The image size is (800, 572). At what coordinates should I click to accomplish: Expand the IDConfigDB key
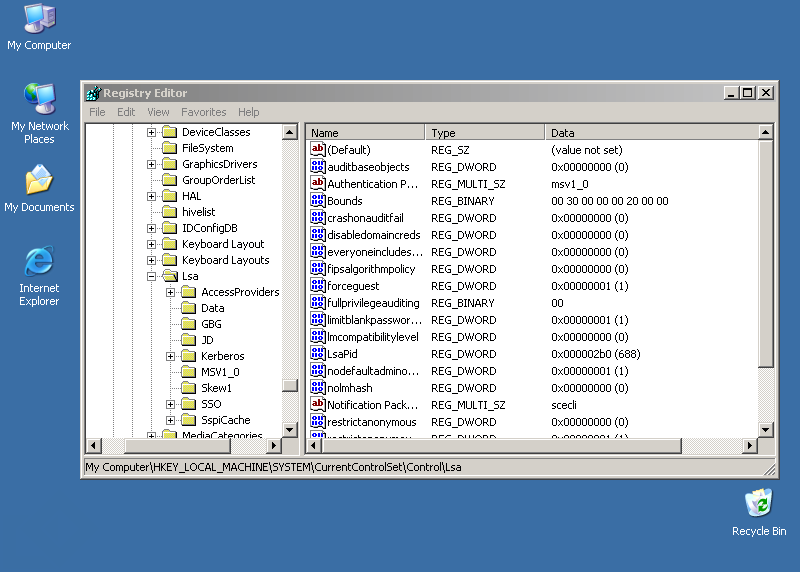coord(152,228)
